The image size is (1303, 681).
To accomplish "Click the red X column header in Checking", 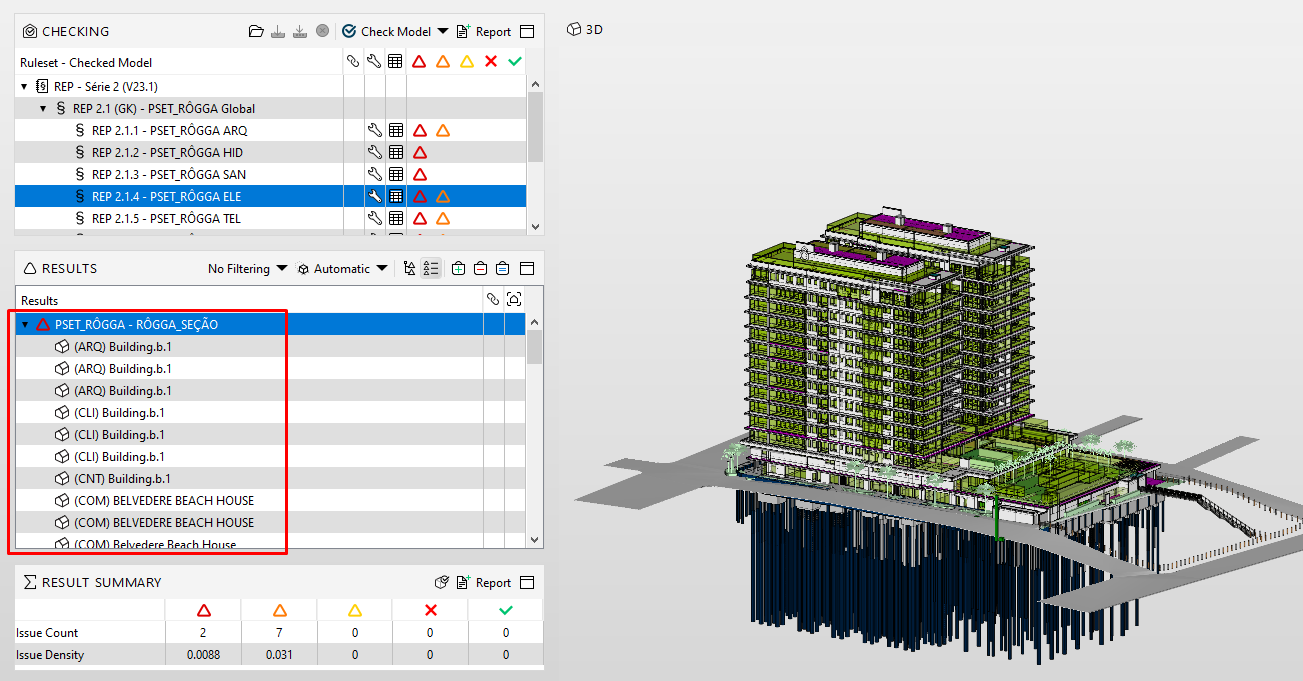I will 491,62.
